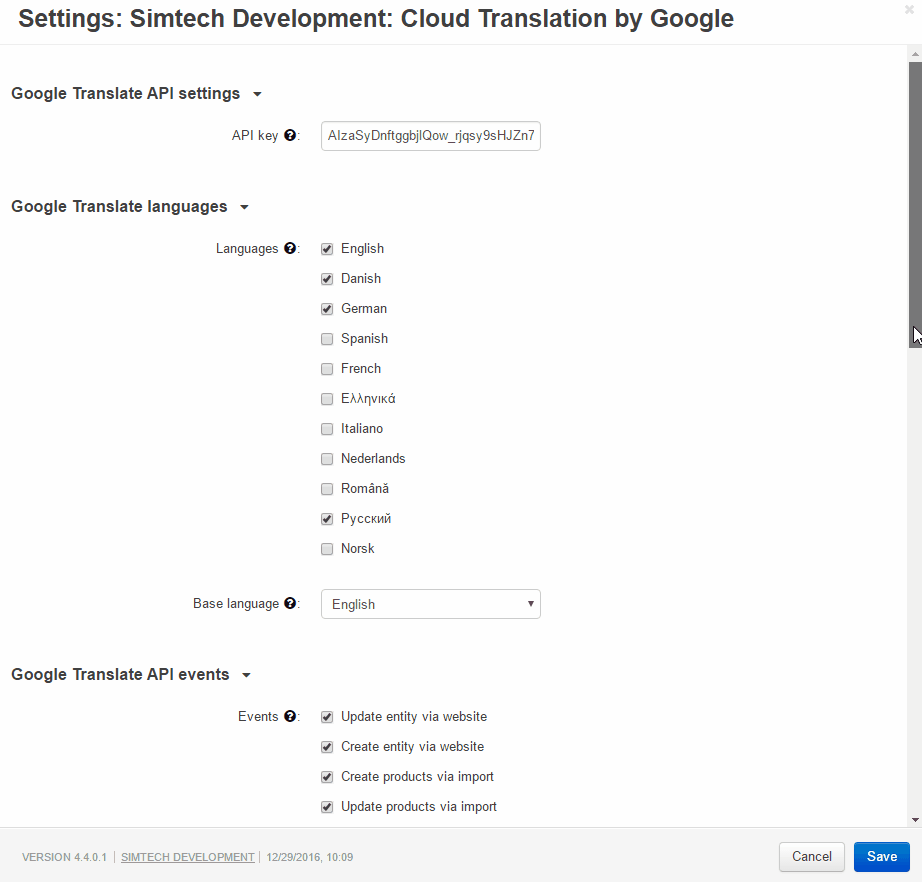
Task: Click the API key help icon
Action: [x=290, y=135]
